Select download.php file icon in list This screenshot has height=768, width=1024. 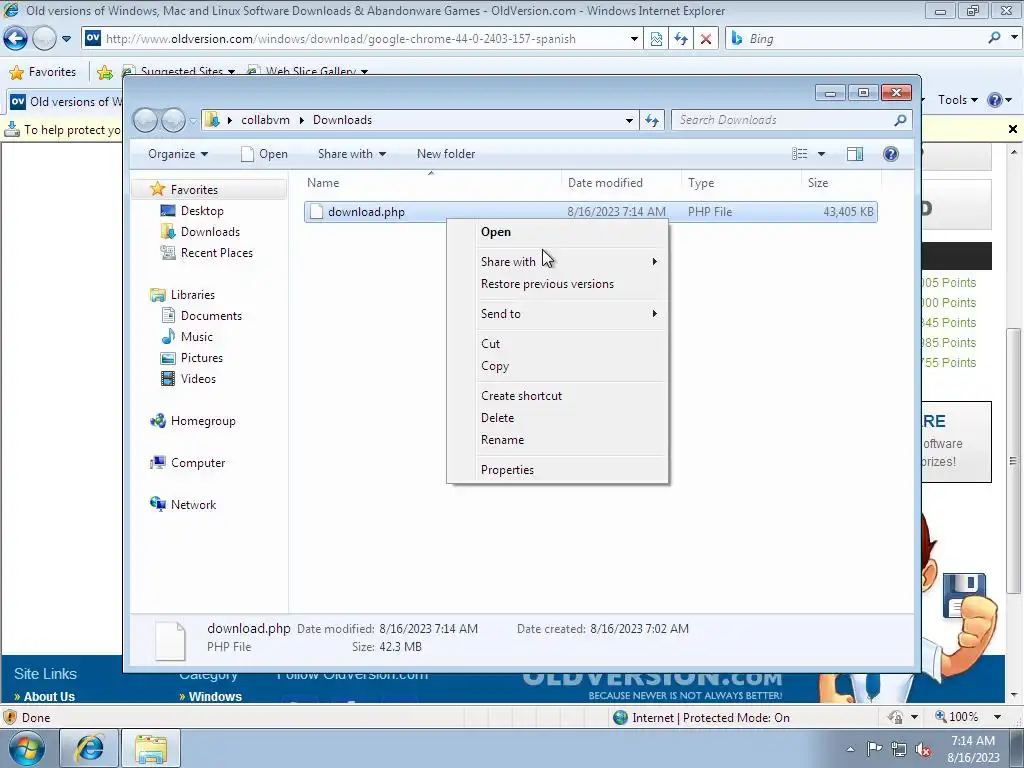tap(316, 212)
